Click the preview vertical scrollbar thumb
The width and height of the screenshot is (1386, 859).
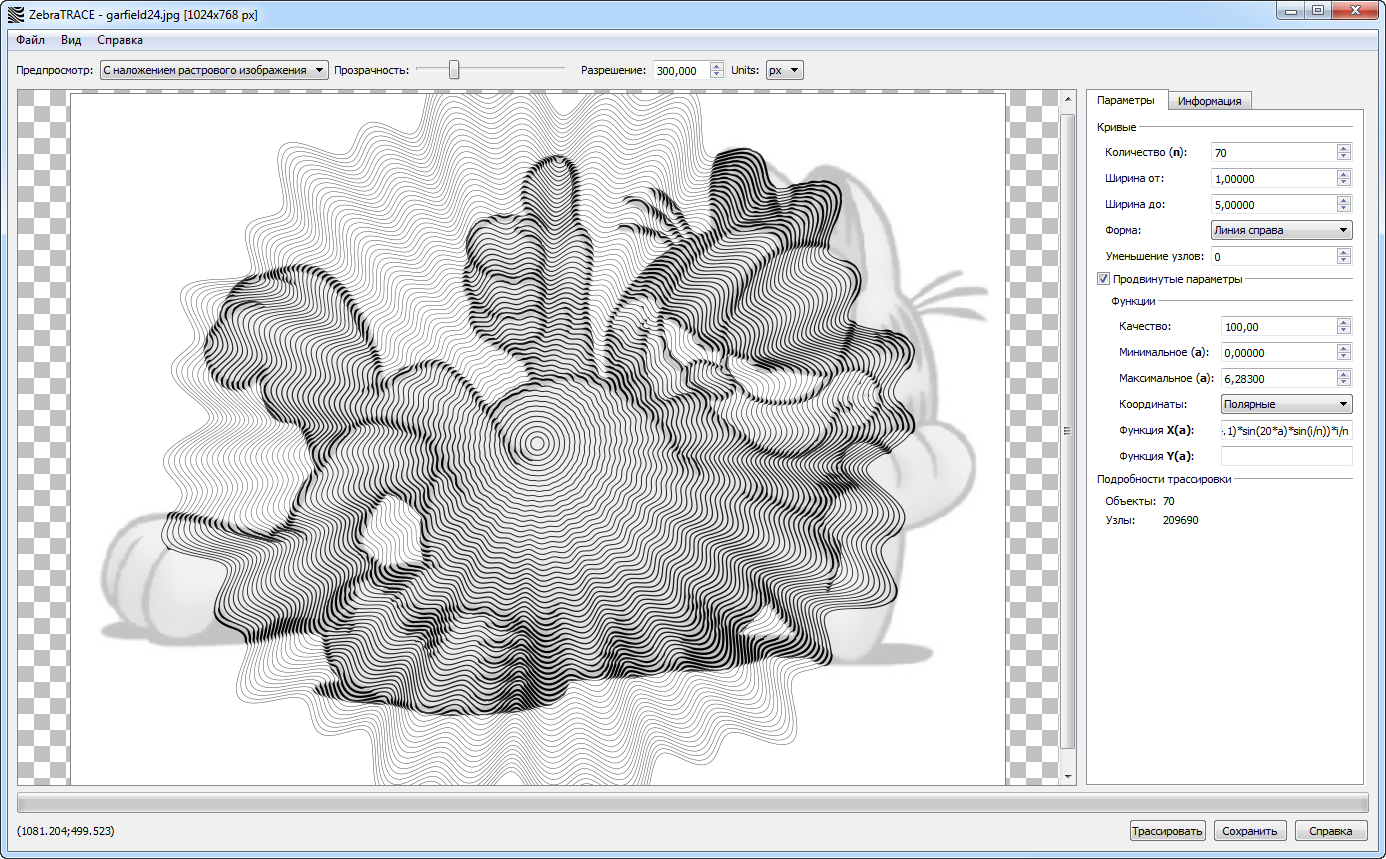[x=1068, y=430]
